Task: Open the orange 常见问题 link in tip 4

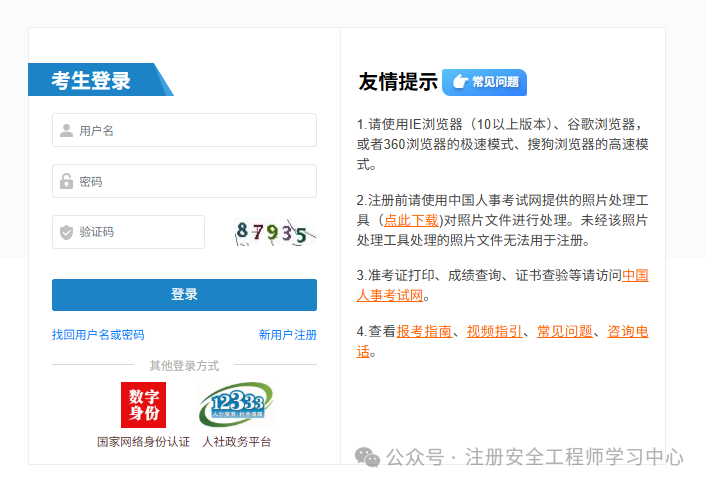Action: [x=565, y=331]
